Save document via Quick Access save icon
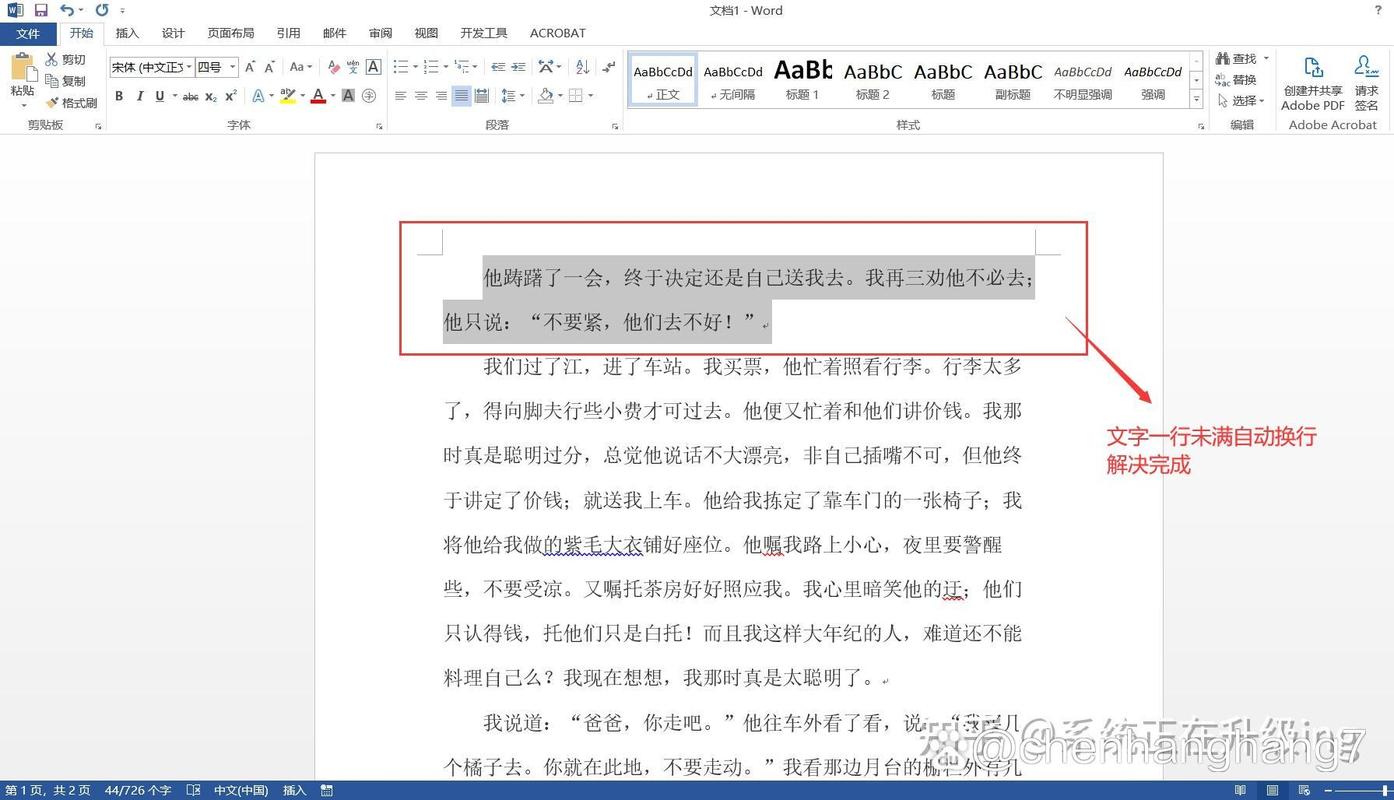The height and width of the screenshot is (800, 1394). [40, 10]
